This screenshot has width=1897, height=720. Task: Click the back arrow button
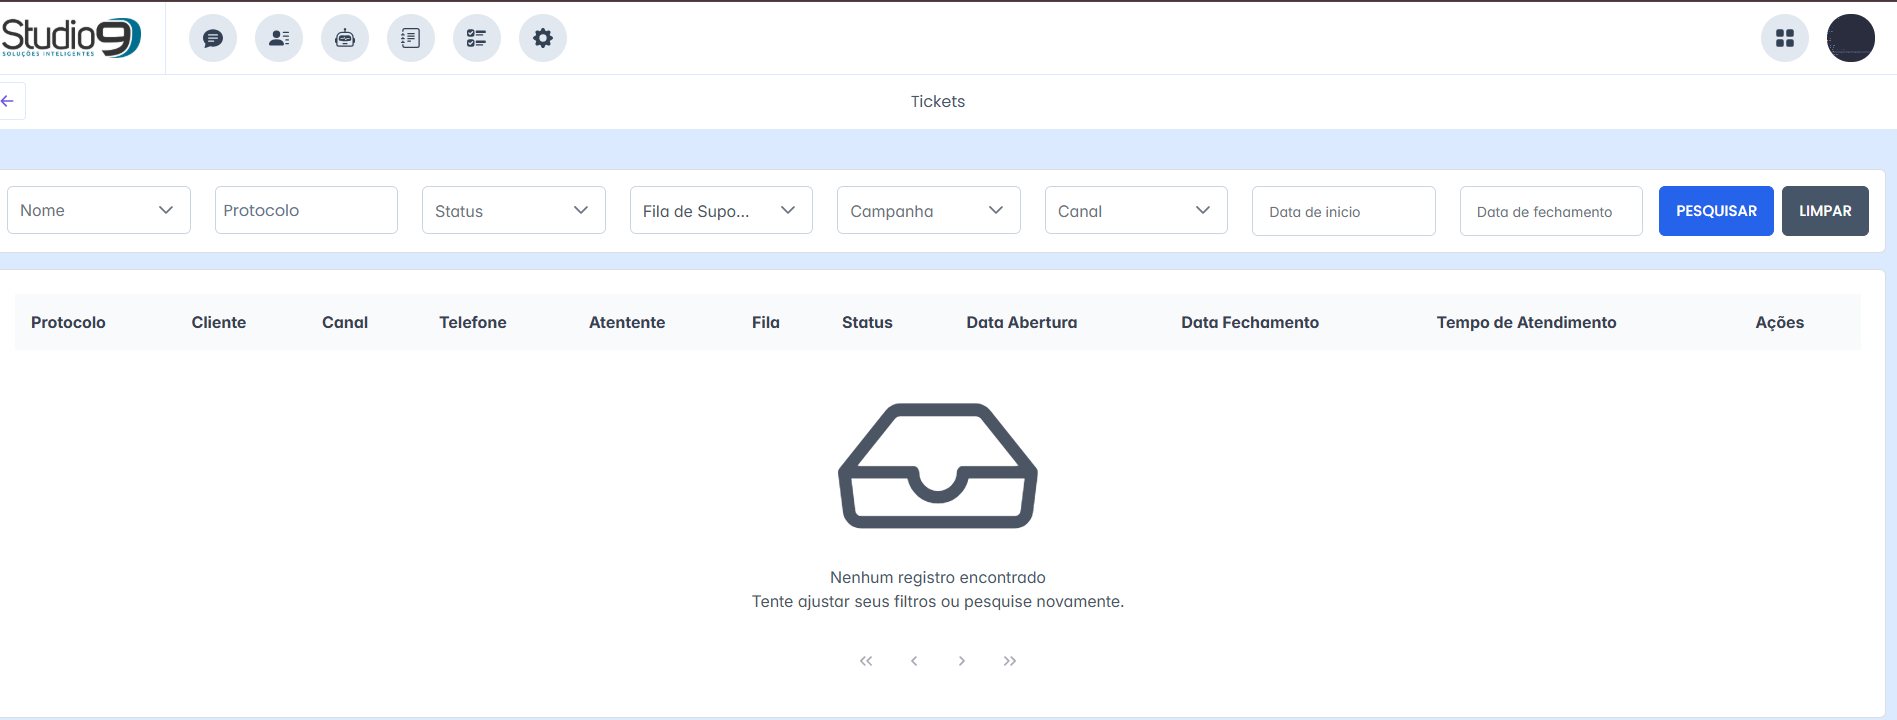tap(8, 101)
